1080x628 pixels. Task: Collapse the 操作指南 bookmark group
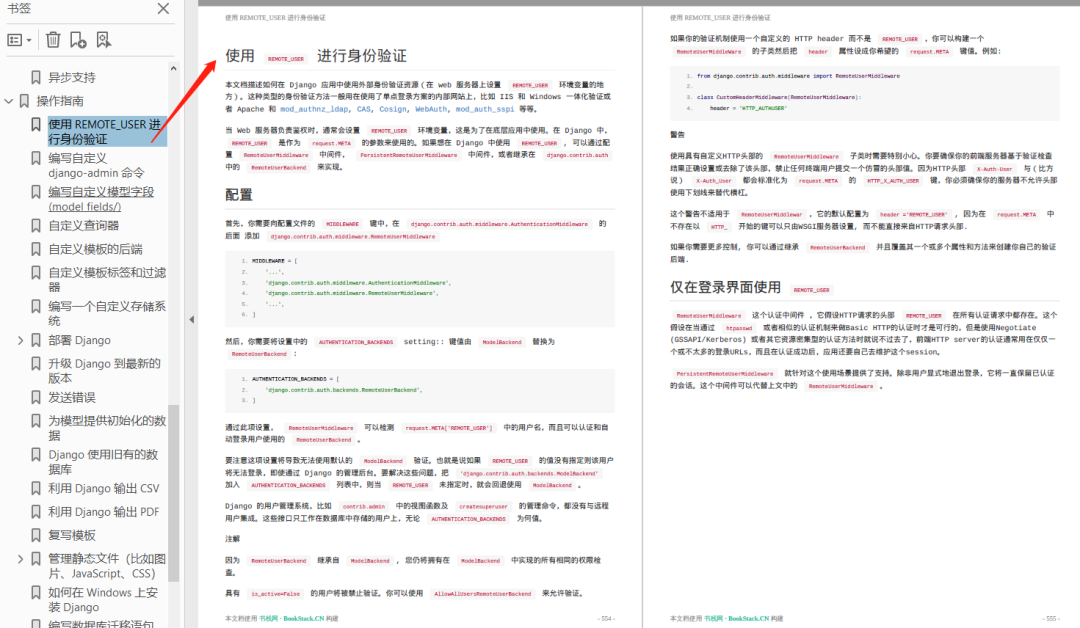point(8,101)
